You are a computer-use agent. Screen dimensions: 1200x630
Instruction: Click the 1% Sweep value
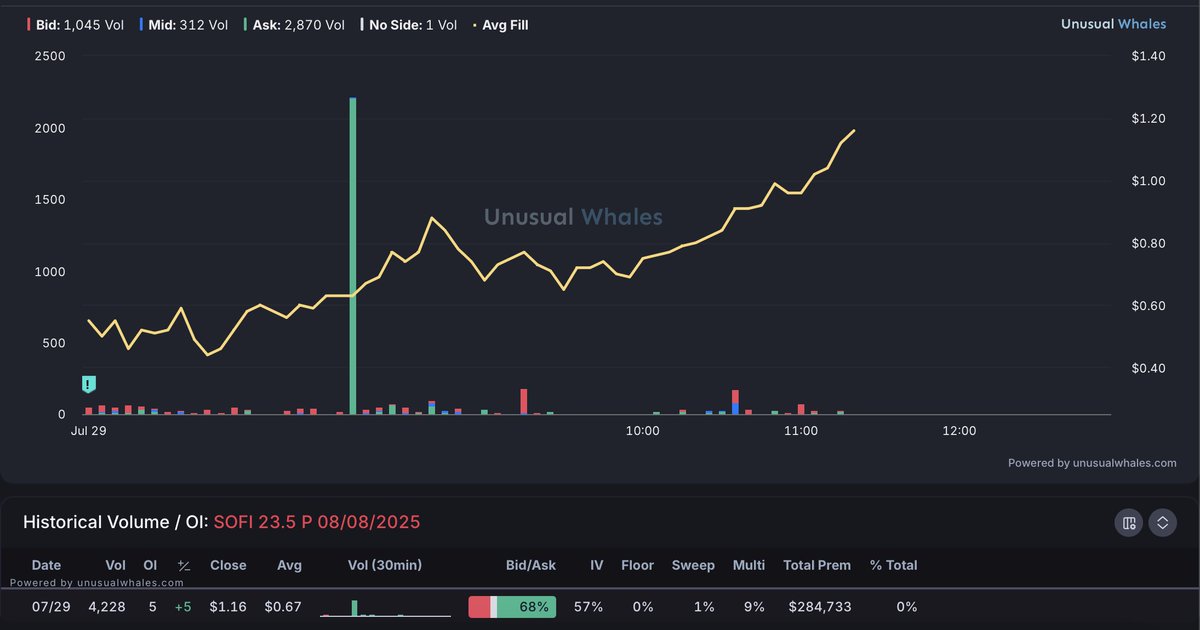(704, 606)
